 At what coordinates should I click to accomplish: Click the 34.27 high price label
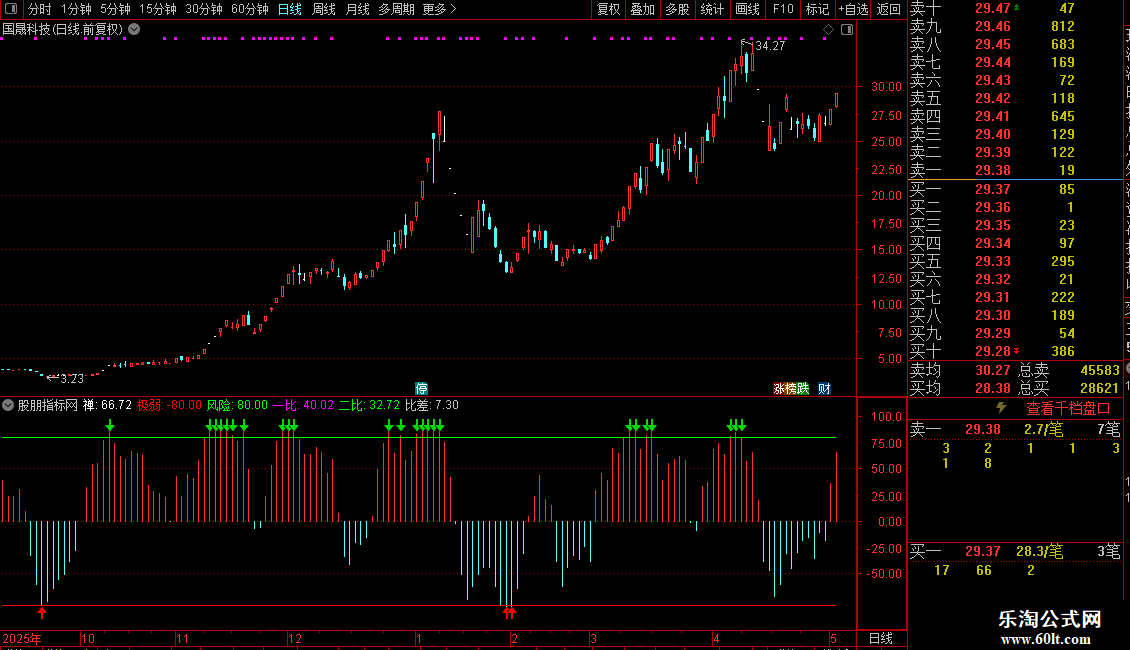click(x=770, y=45)
